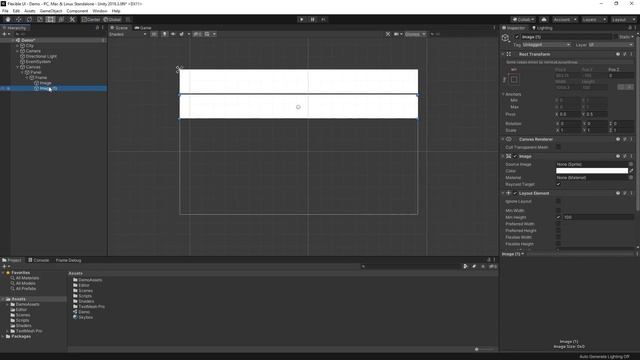Select first Image object in Hierarchy
This screenshot has height=360, width=640.
[45, 83]
